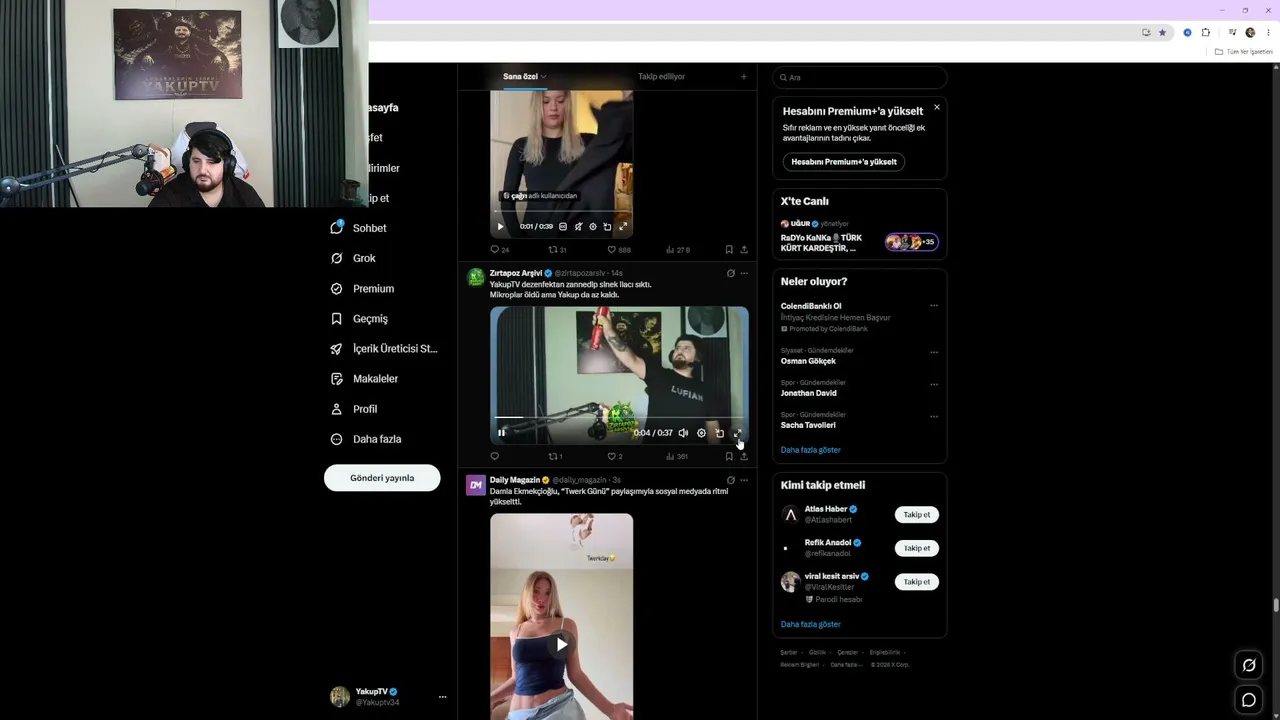This screenshot has width=1280, height=720.
Task: Repost the Zırtapoz Arşivi post
Action: [555, 456]
